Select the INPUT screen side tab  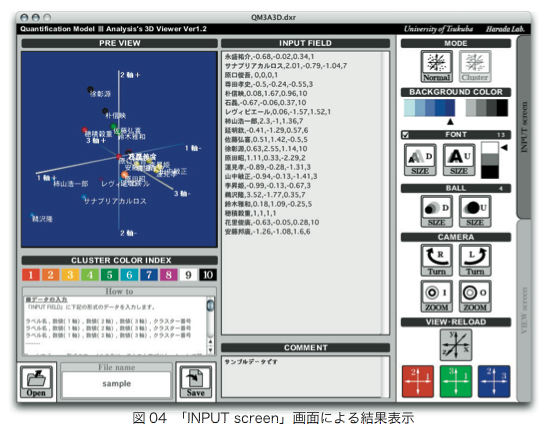pos(524,127)
